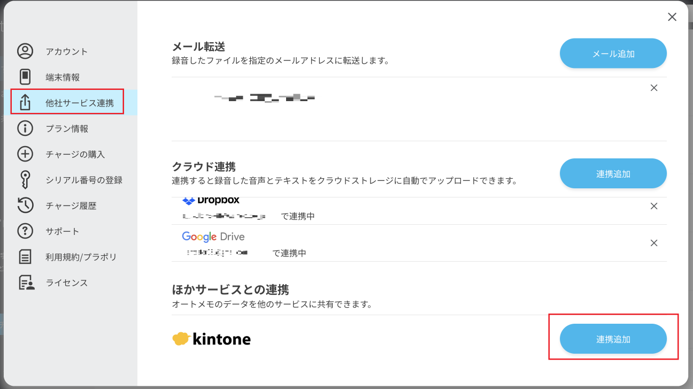Click the メール追加 button
This screenshot has height=389, width=693.
[x=613, y=53]
